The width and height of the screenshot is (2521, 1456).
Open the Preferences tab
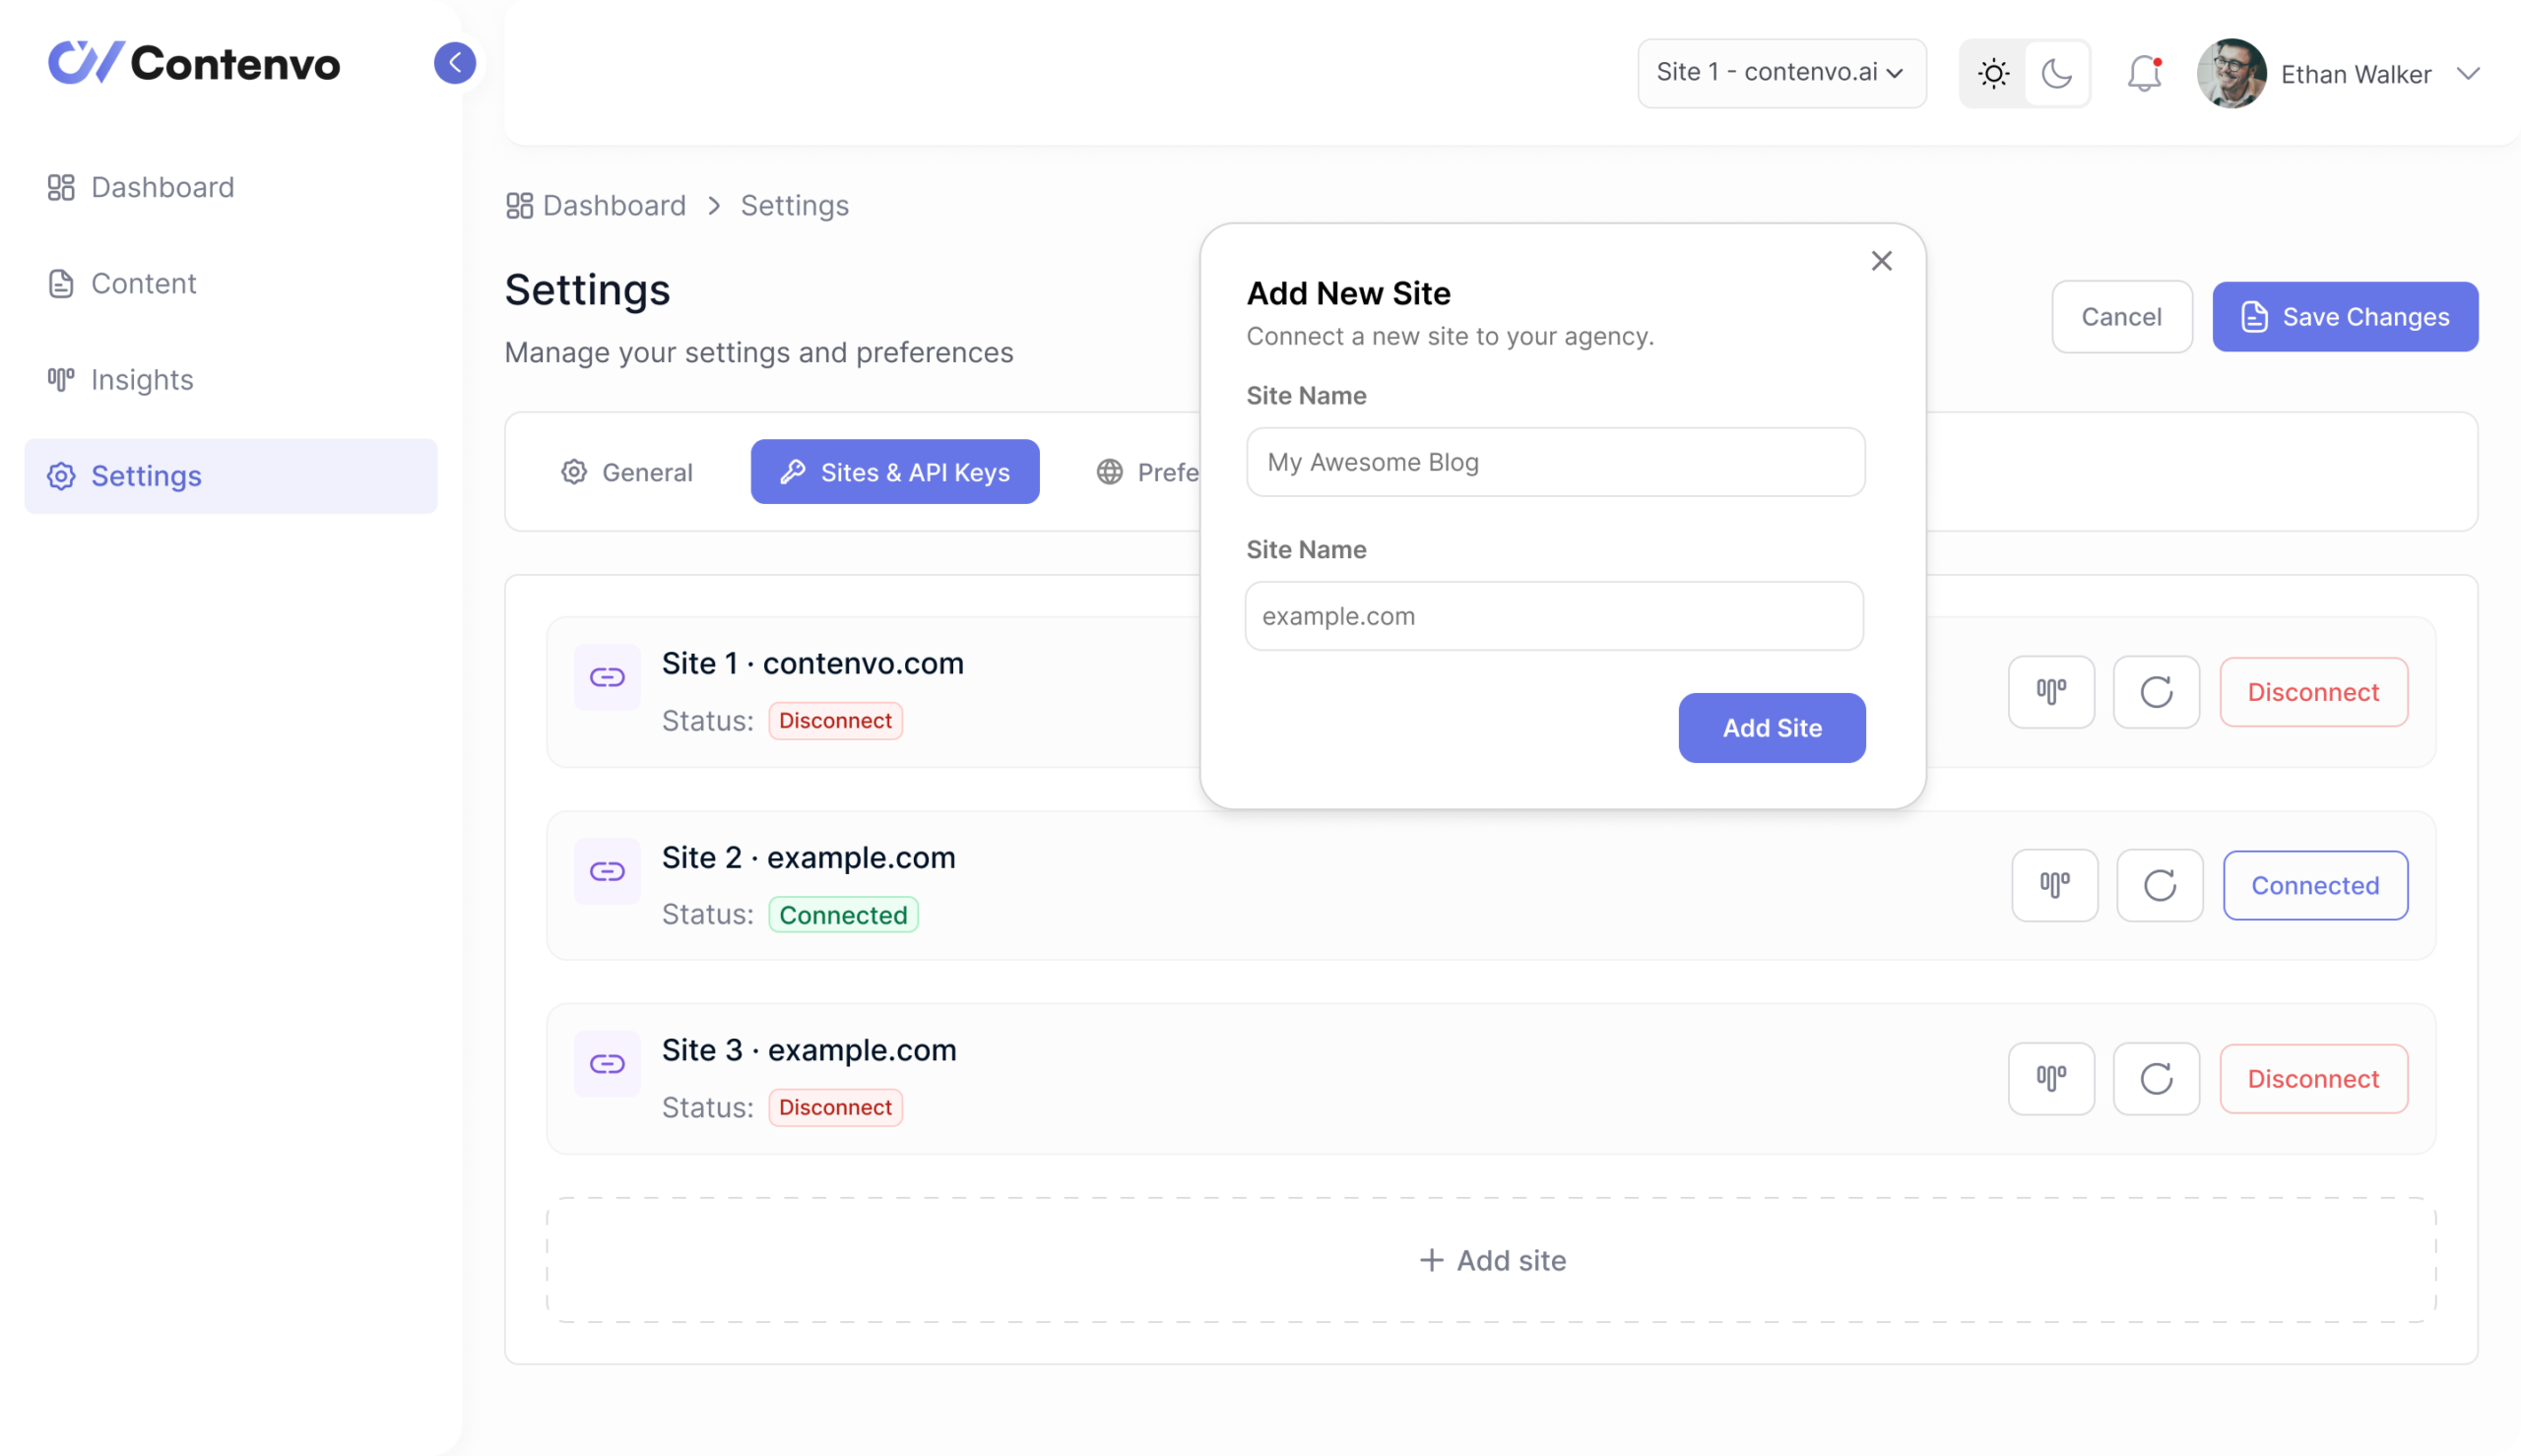(1160, 472)
